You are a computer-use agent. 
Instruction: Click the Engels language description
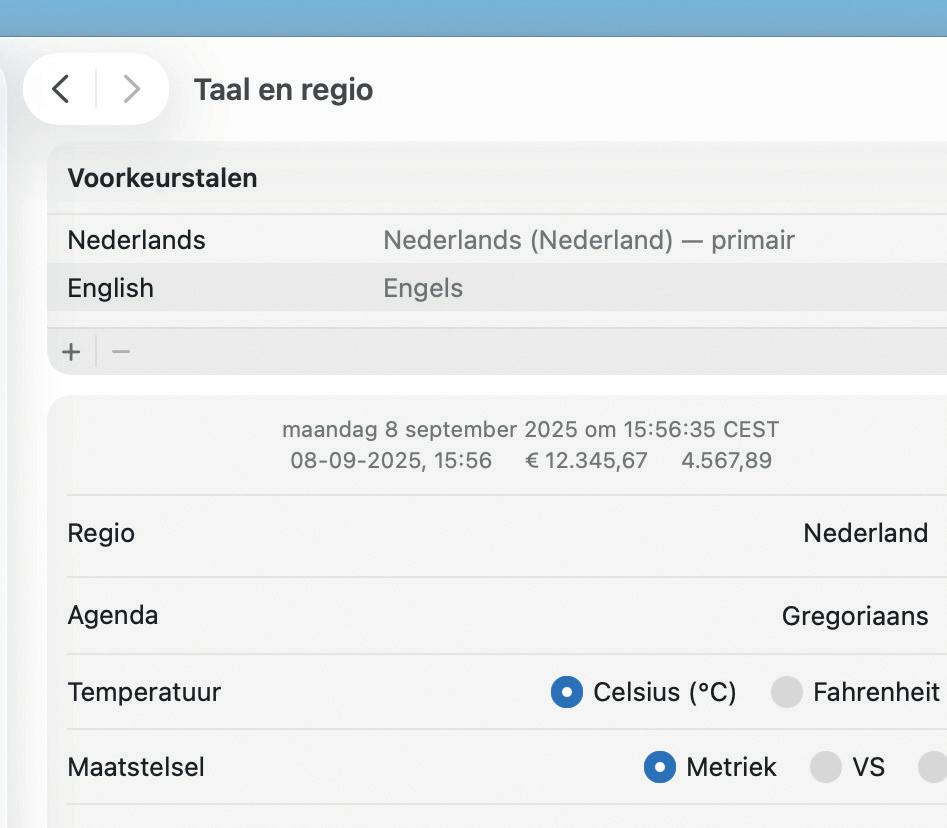(423, 288)
